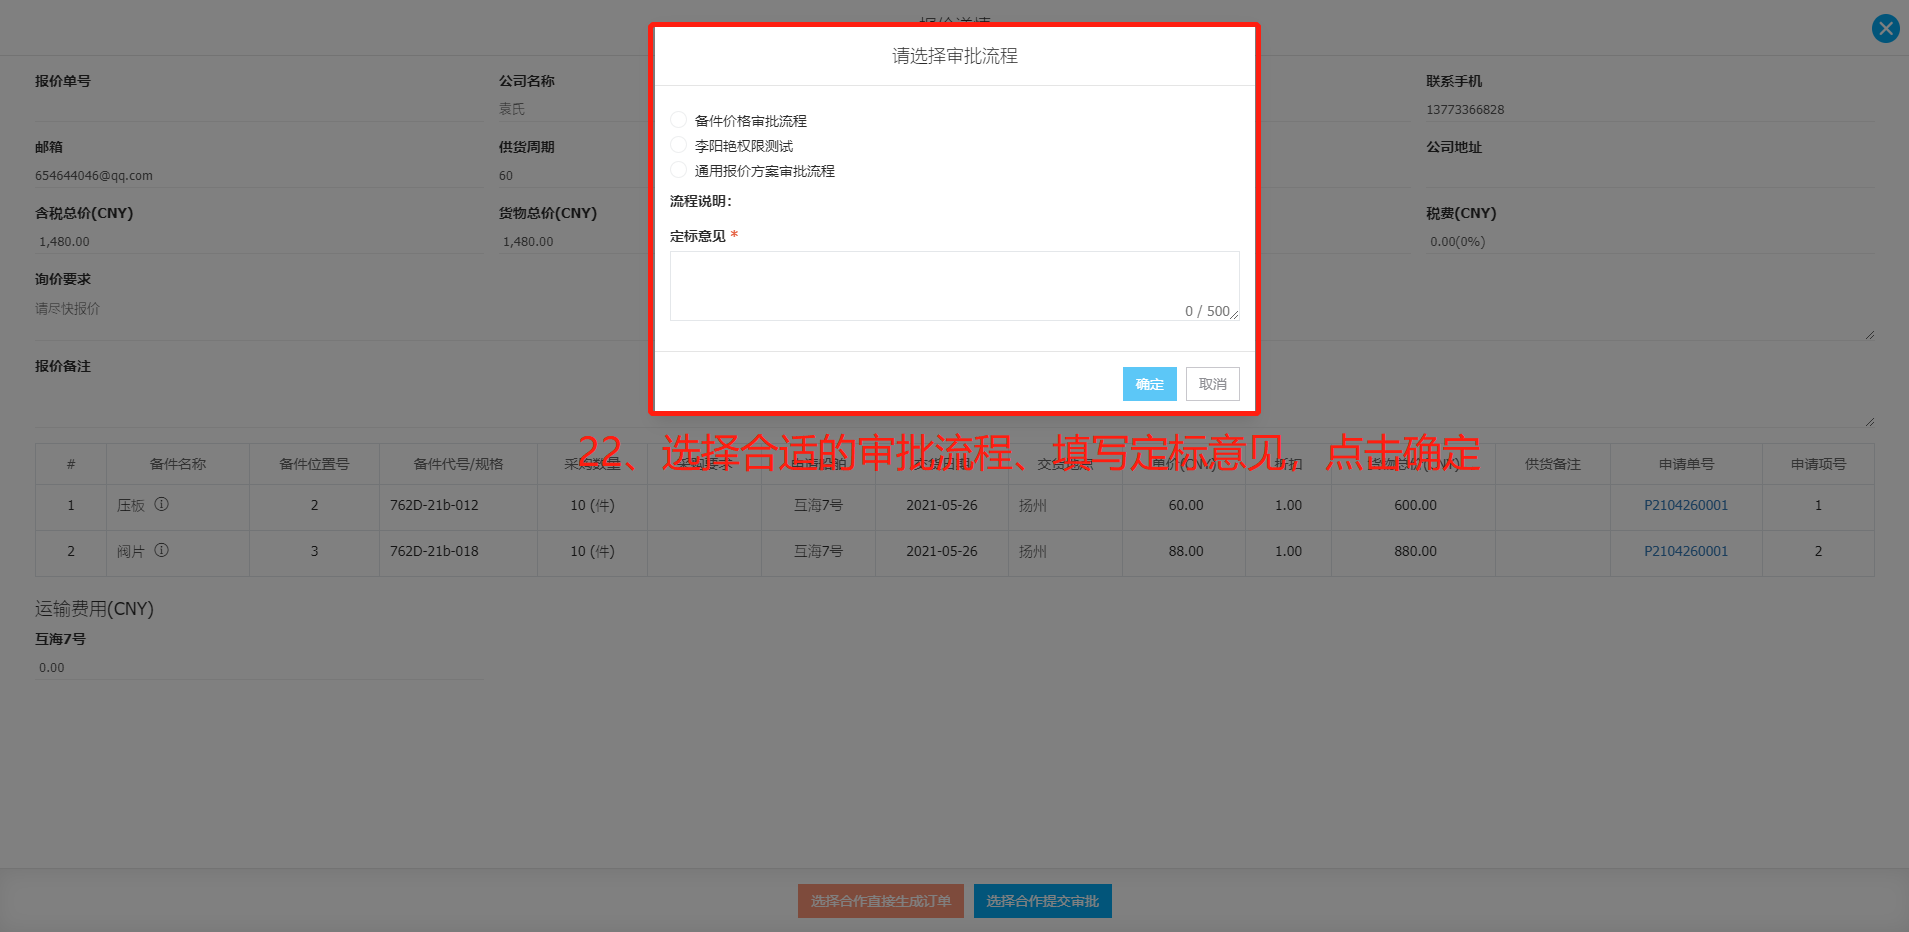Cancel the dialog with 取消 button

1212,384
